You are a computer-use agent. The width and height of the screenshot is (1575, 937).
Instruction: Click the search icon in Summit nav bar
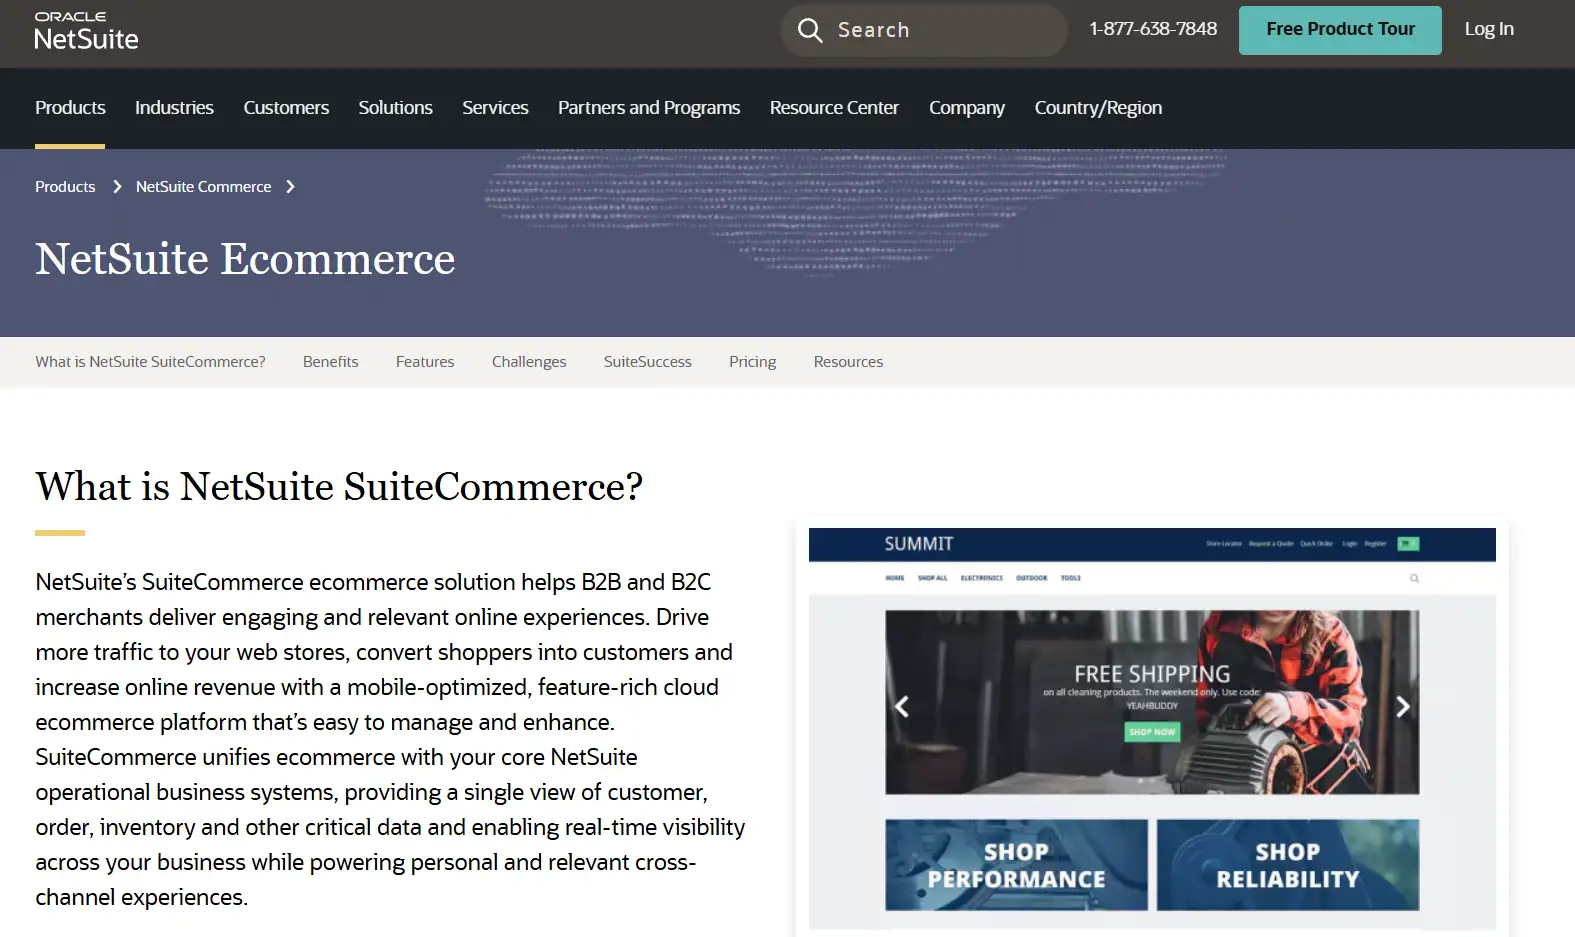[1414, 578]
